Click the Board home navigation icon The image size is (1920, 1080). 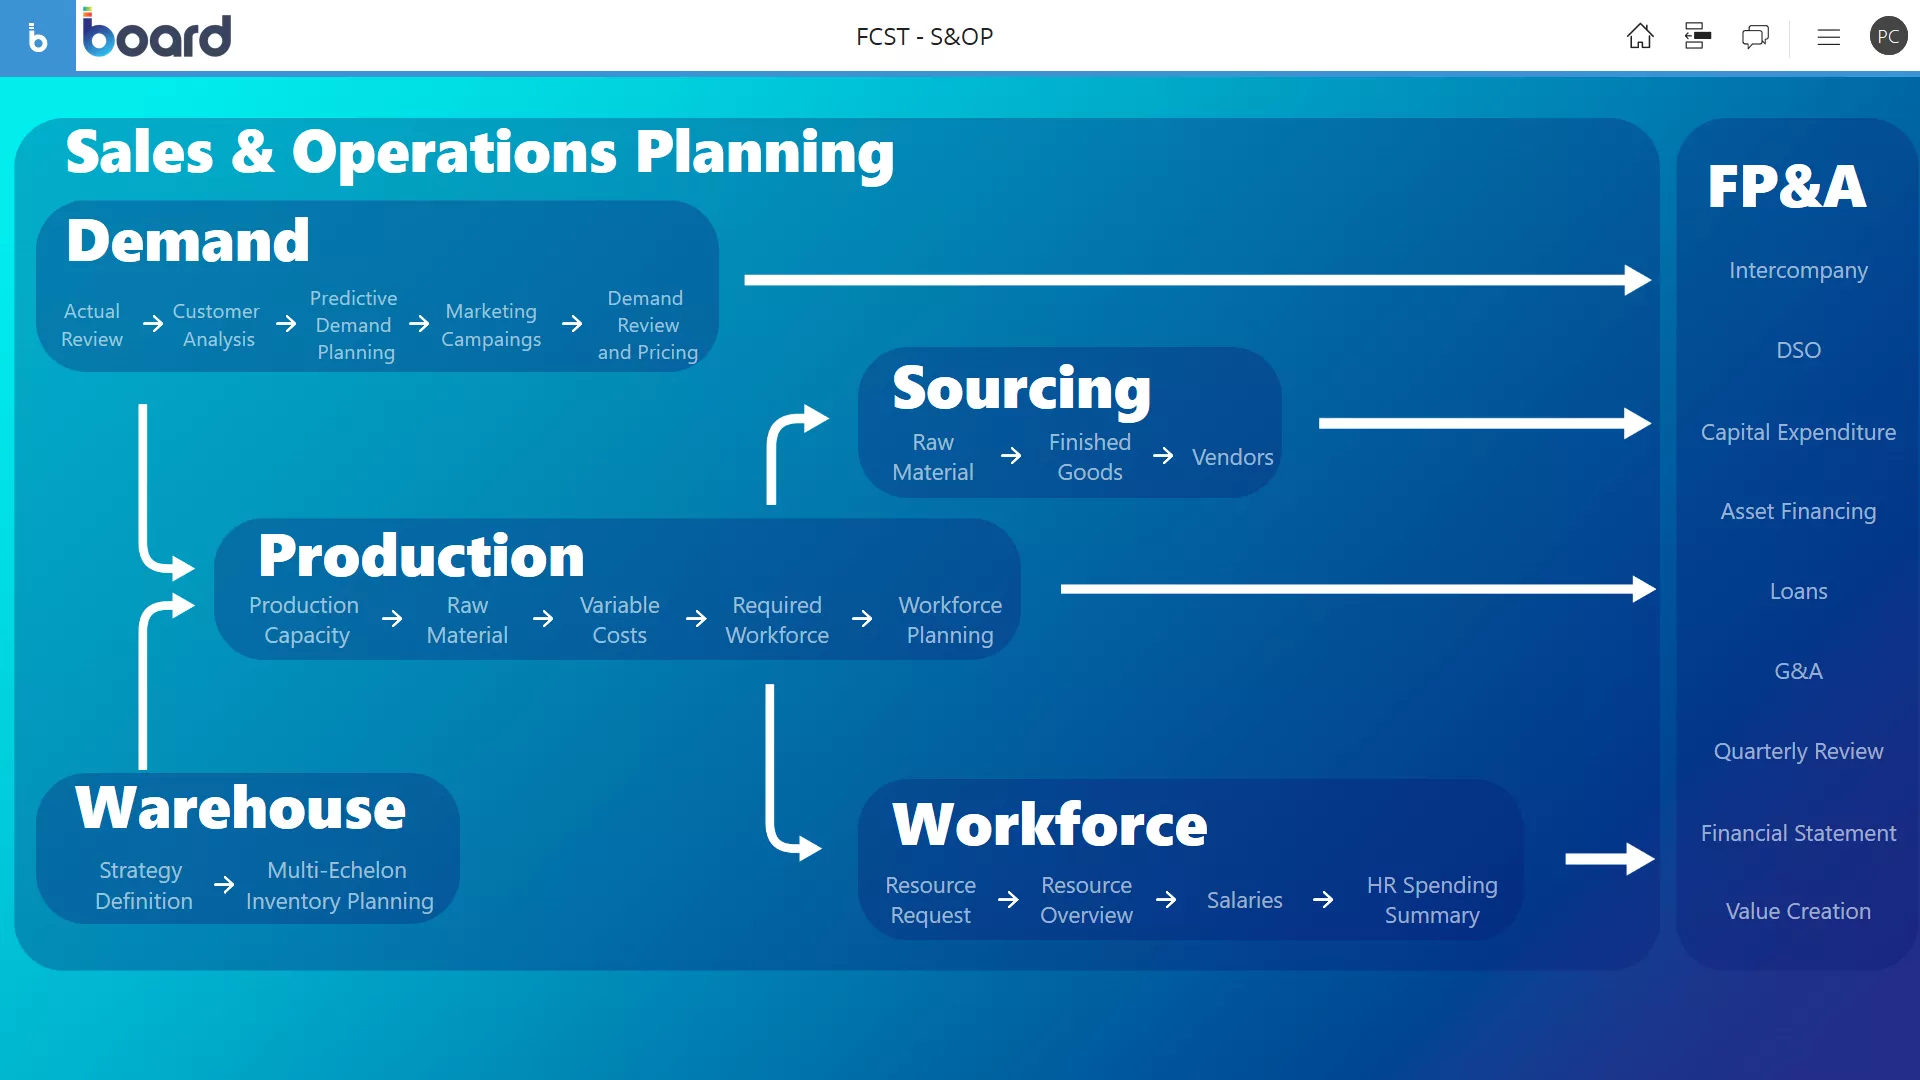[1639, 36]
